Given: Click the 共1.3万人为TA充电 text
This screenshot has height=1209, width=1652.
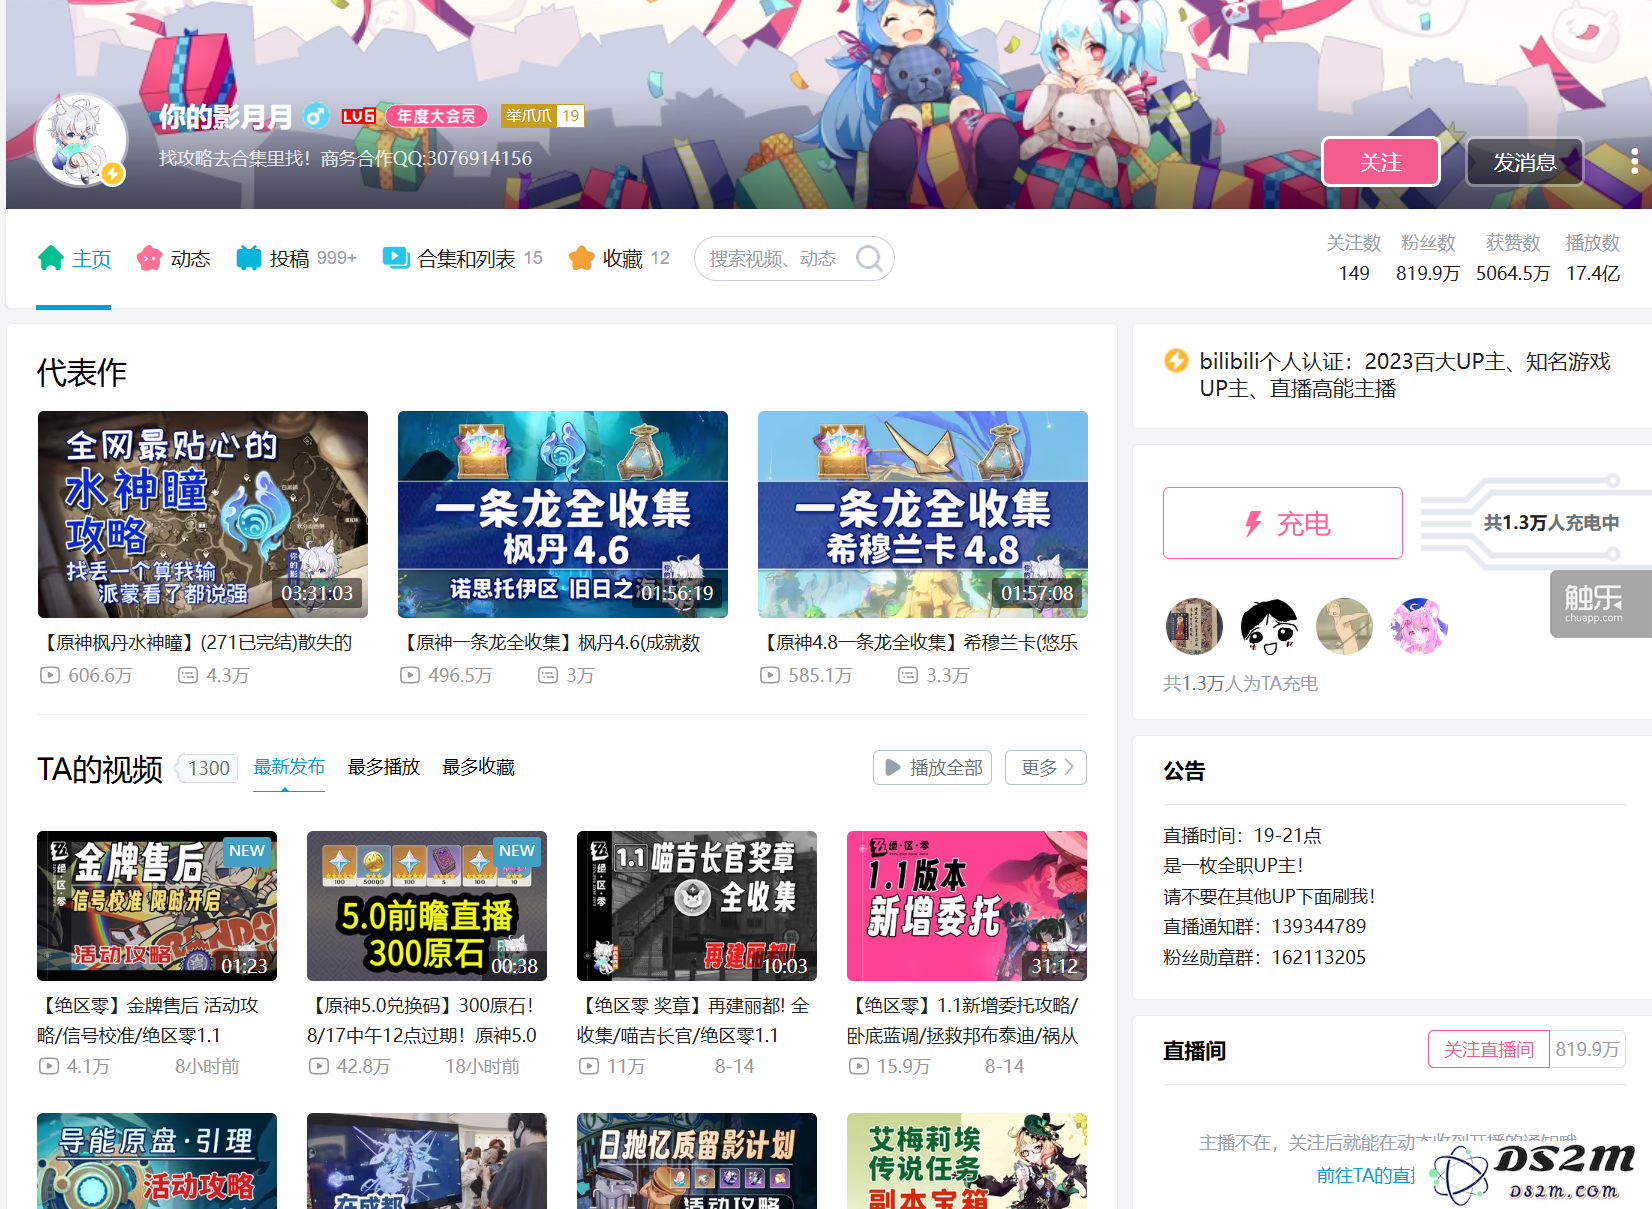Looking at the screenshot, I should click(x=1240, y=683).
